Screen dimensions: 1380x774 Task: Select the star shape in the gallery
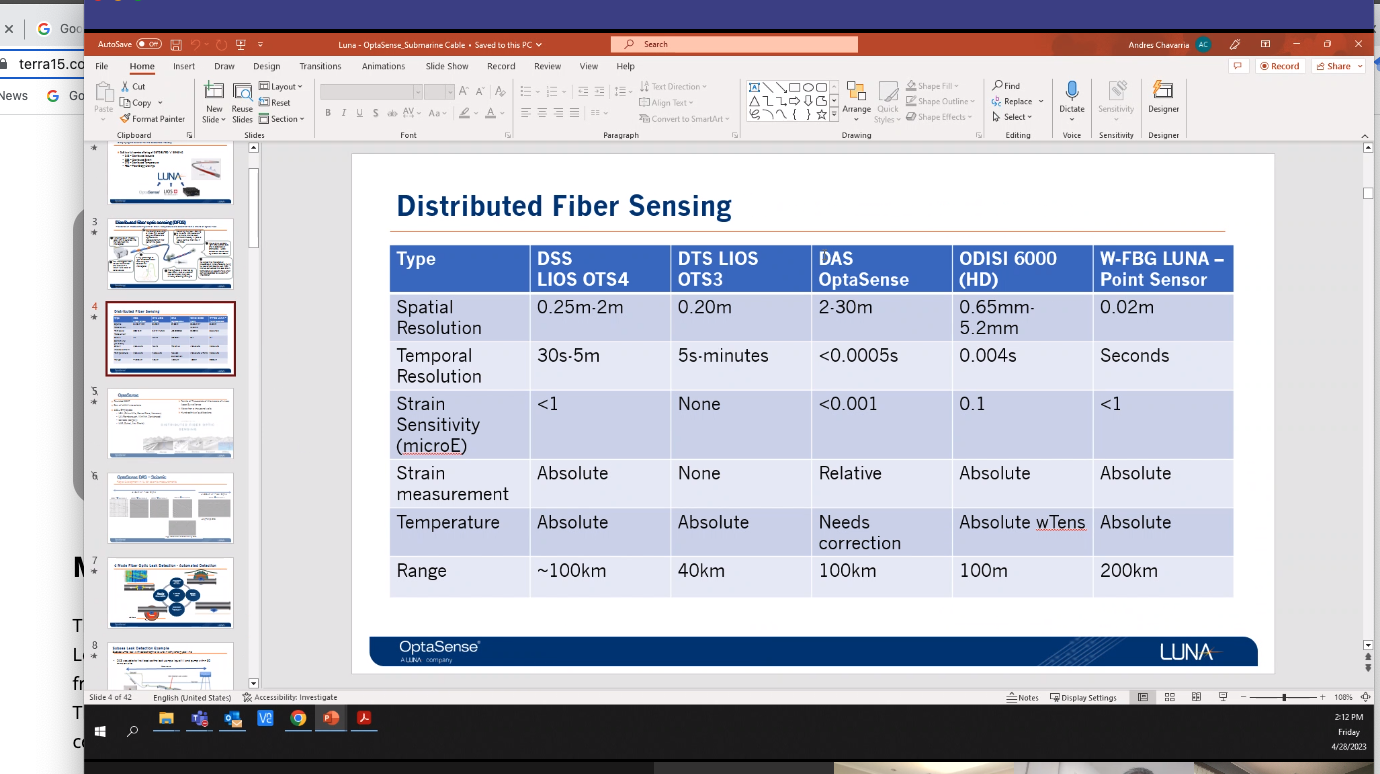[x=821, y=115]
